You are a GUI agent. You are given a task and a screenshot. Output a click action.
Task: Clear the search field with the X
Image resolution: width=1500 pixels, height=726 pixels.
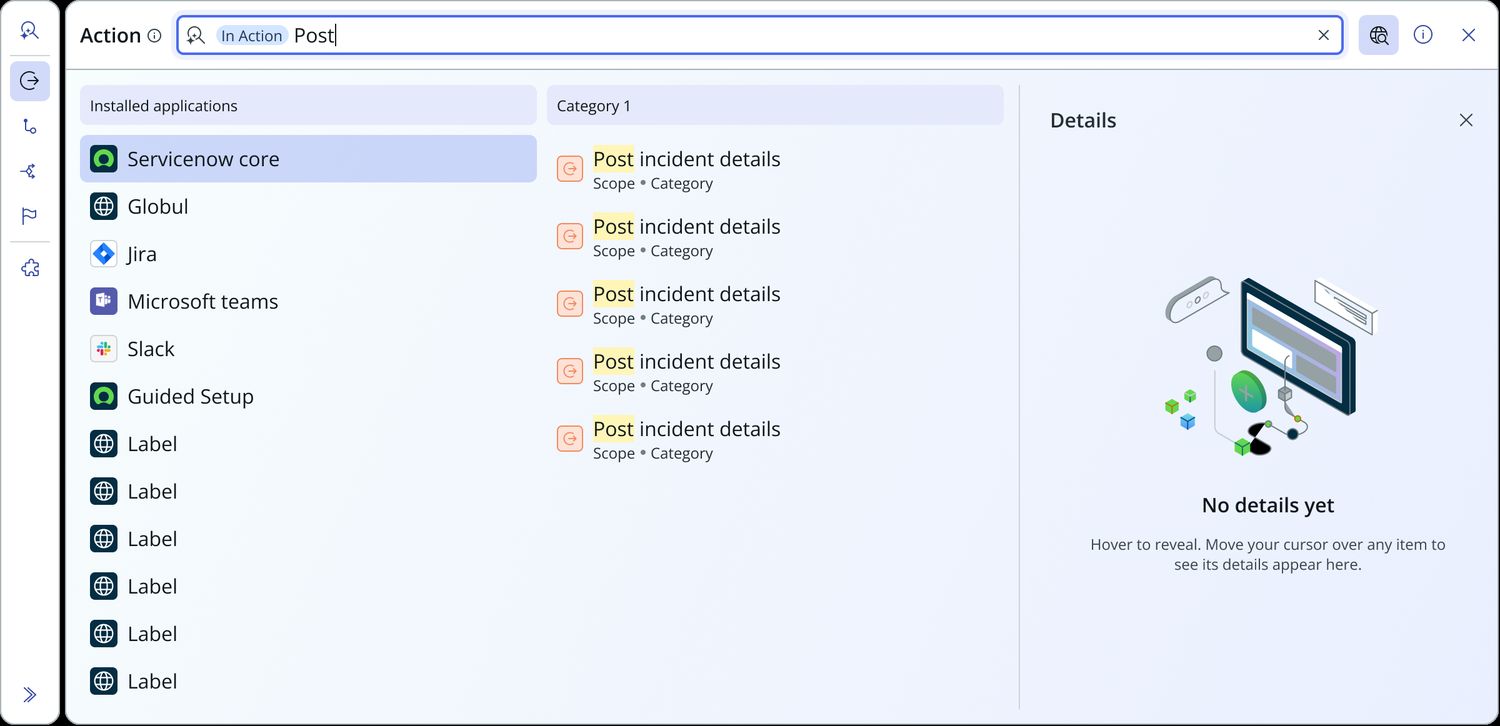pos(1323,35)
